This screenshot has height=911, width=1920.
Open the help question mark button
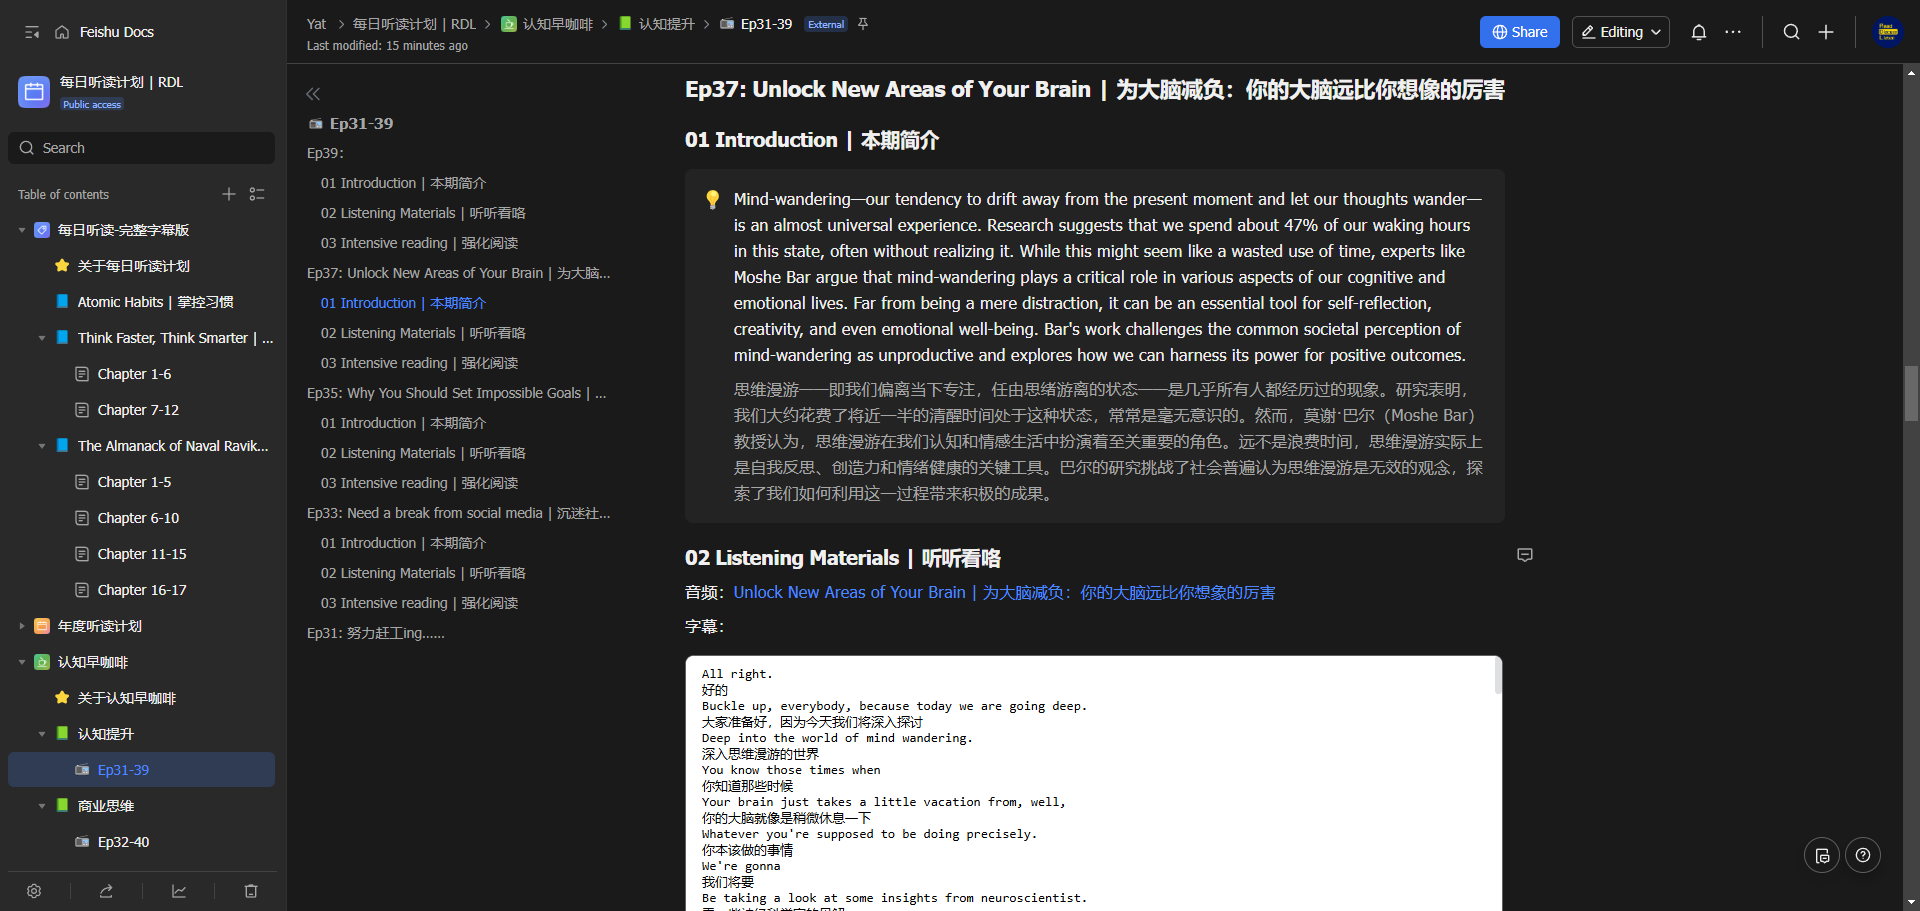point(1862,855)
